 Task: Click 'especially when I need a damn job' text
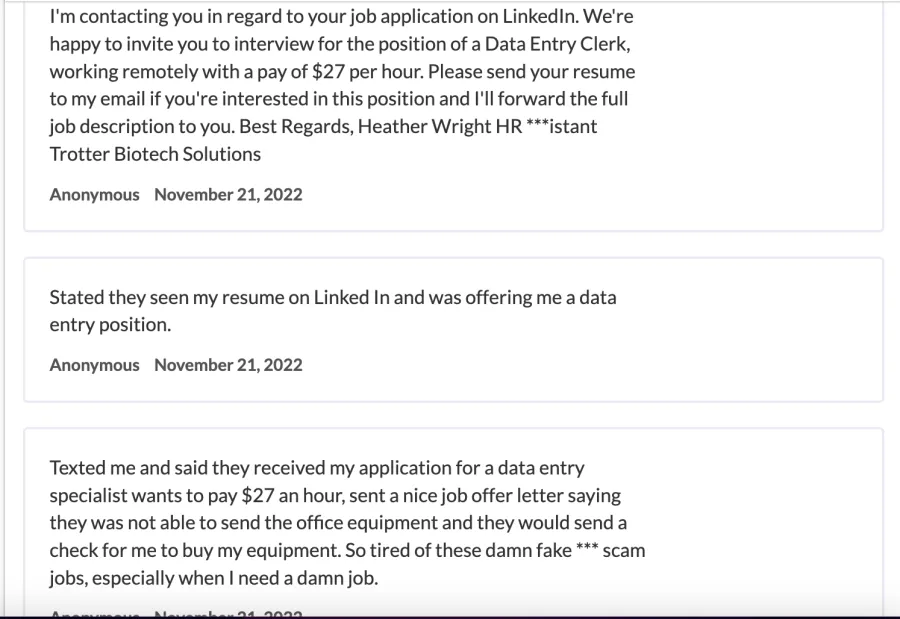(235, 578)
